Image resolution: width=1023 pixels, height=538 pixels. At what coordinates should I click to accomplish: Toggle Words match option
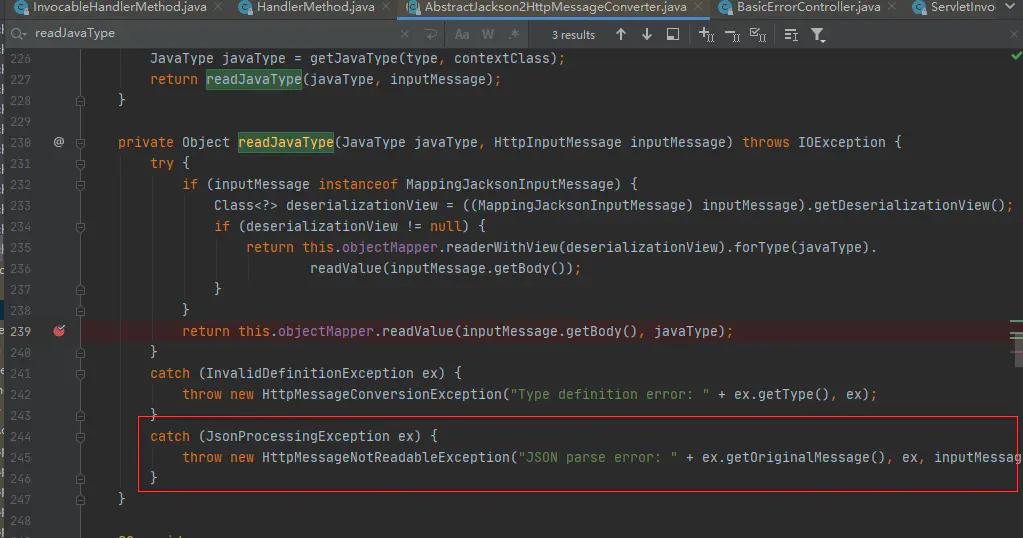488,34
